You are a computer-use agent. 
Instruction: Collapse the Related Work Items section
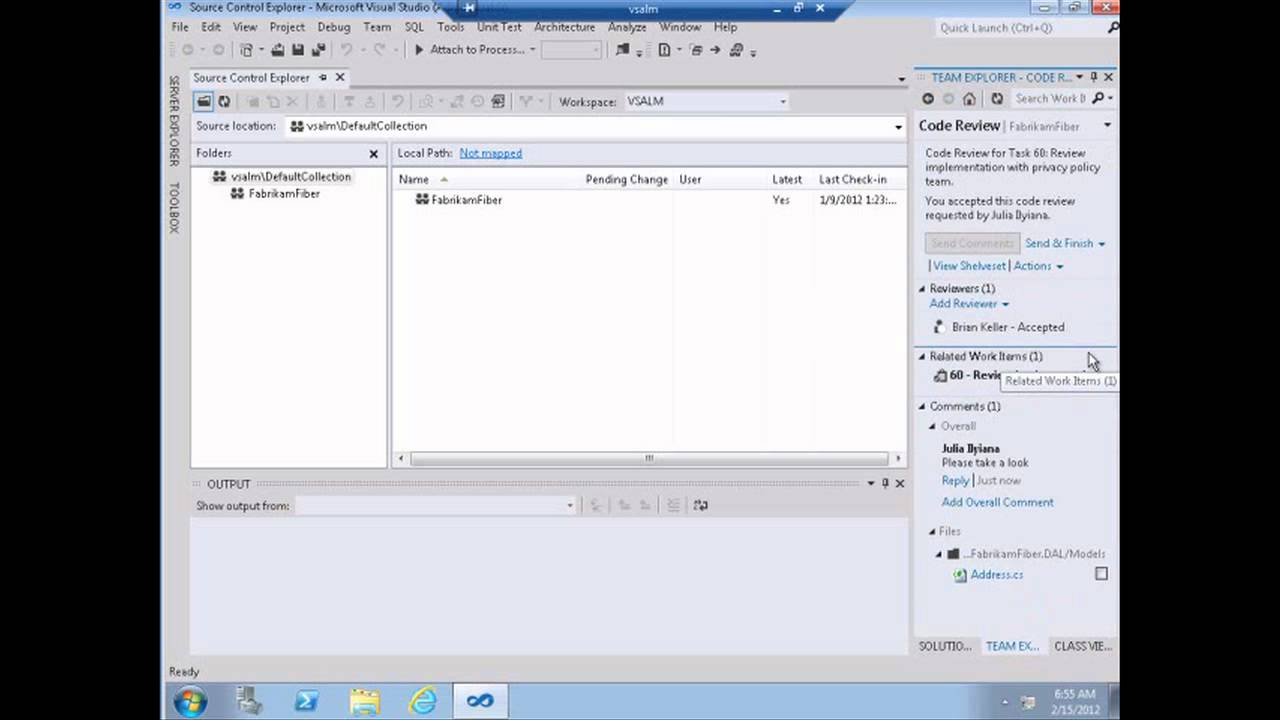(x=922, y=357)
